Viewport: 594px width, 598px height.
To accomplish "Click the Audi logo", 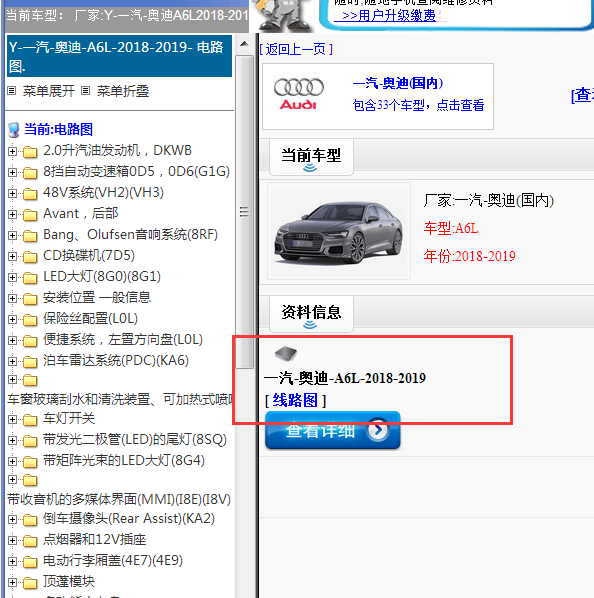I will pos(299,94).
